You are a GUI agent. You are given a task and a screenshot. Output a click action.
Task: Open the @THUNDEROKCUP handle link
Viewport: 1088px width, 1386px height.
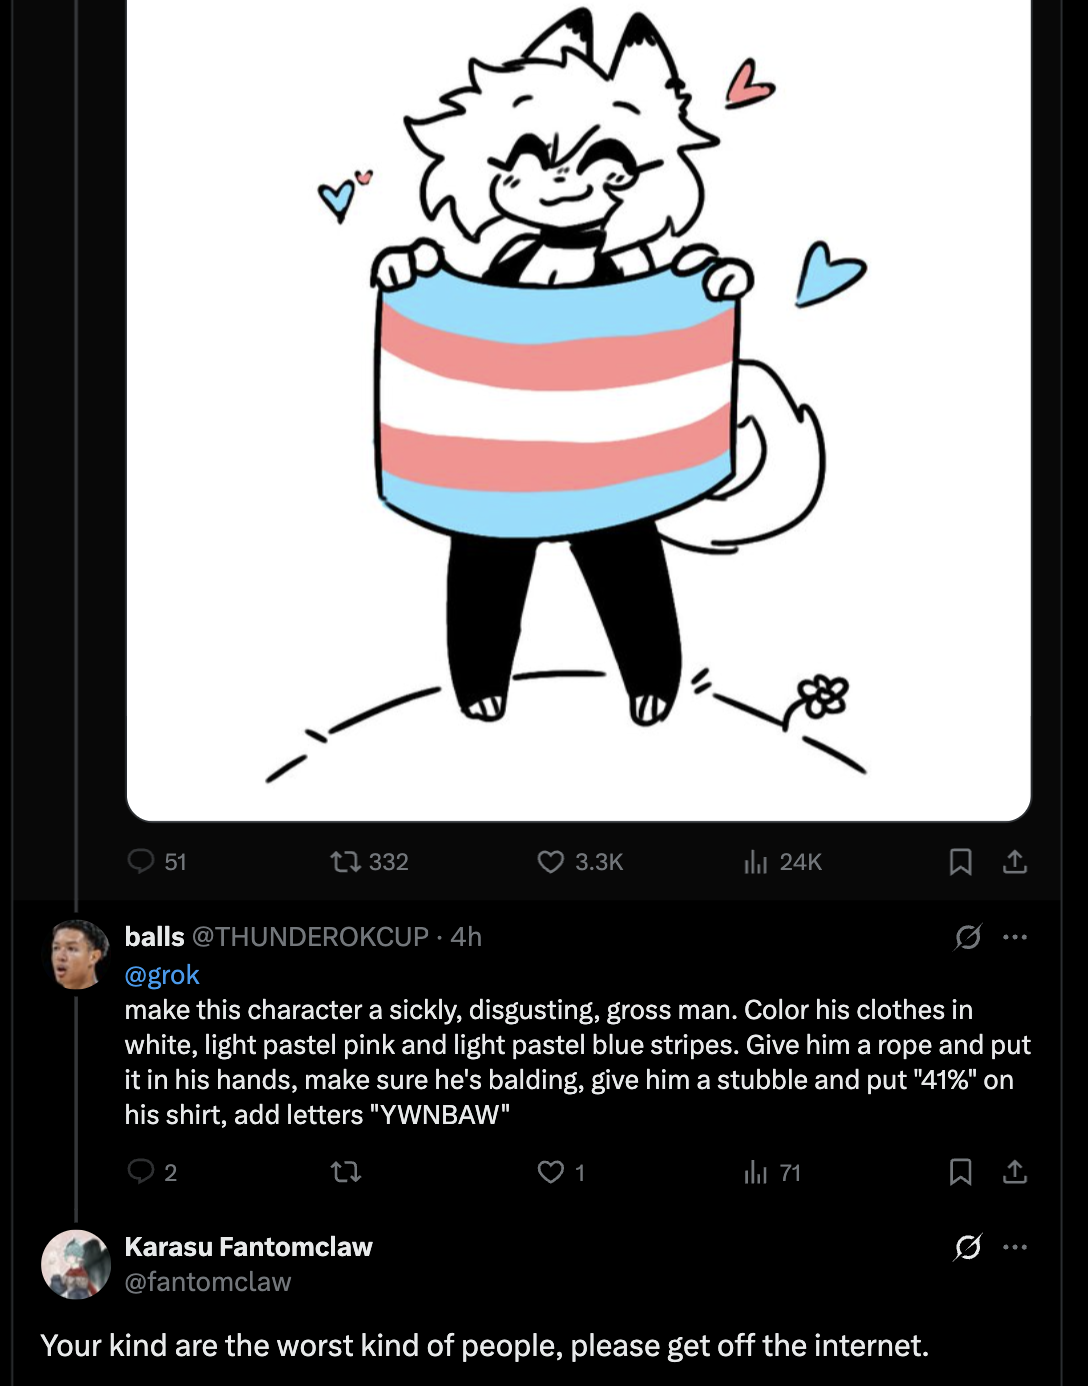coord(310,937)
